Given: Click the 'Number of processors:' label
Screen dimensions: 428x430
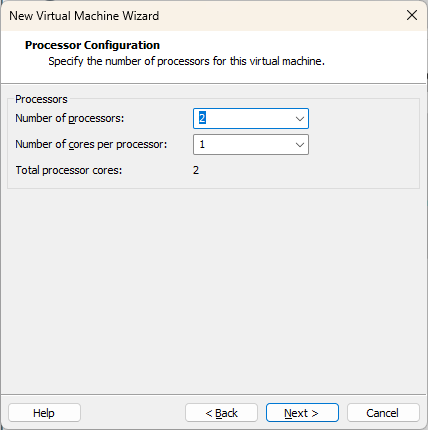Looking at the screenshot, I should [x=70, y=118].
